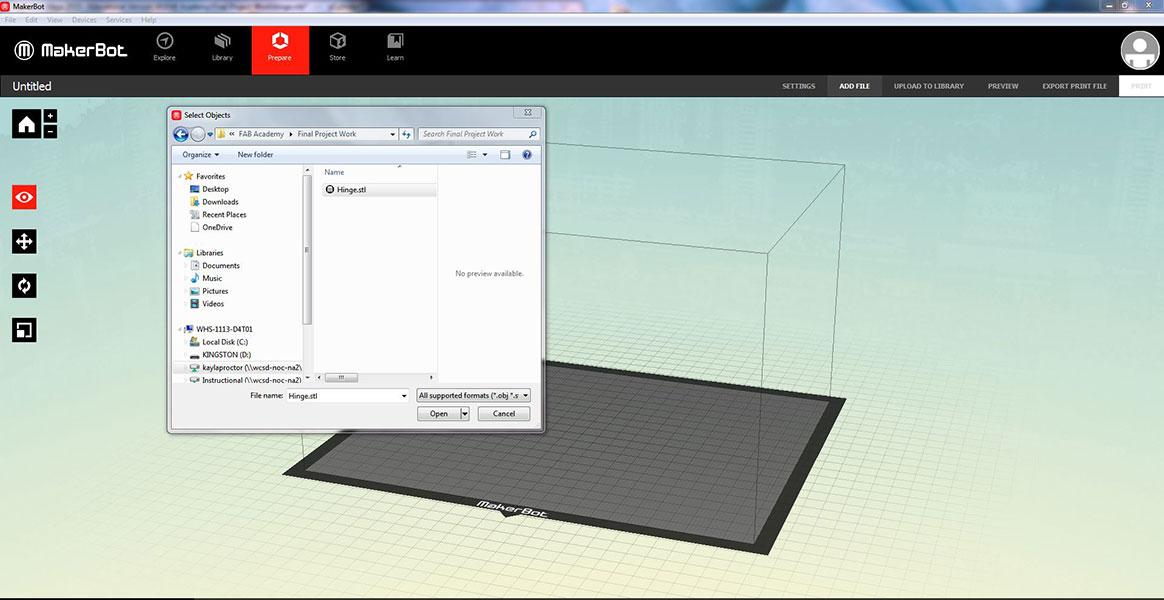Click the file list horizontal scrollbar
1164x600 pixels.
click(341, 378)
